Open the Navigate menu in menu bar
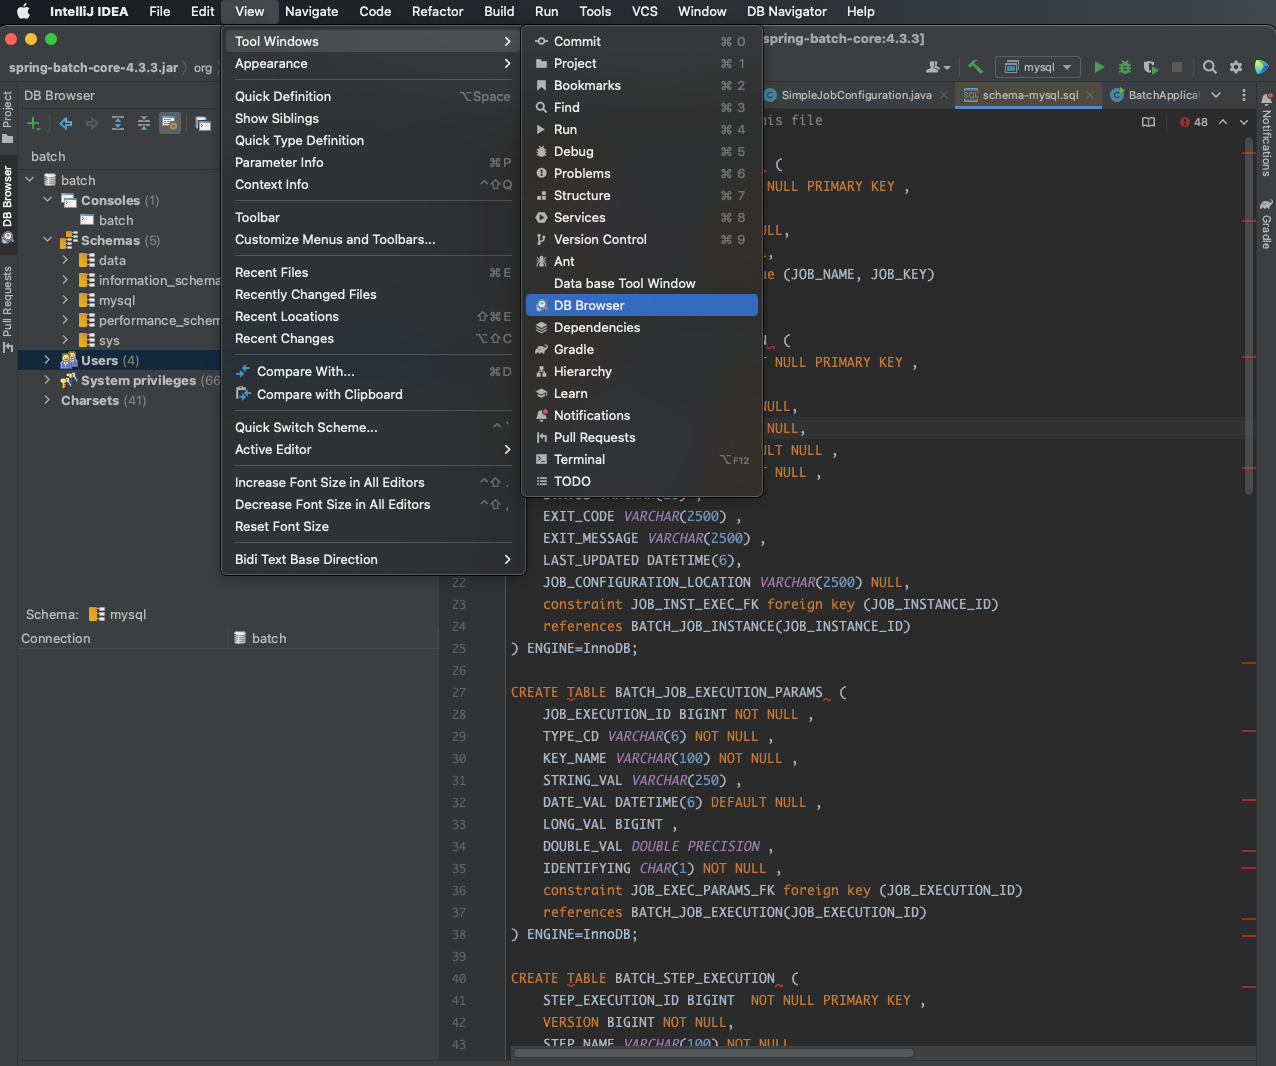Image resolution: width=1276 pixels, height=1066 pixels. pos(311,11)
